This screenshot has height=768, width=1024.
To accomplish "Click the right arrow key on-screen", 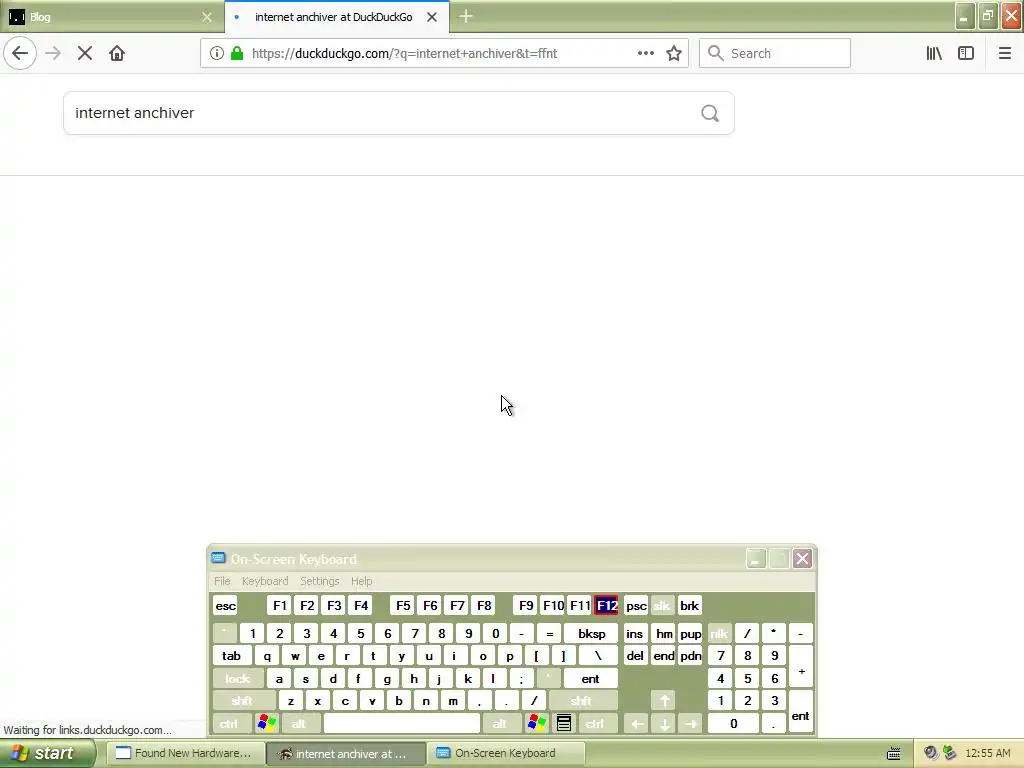I will tap(691, 724).
